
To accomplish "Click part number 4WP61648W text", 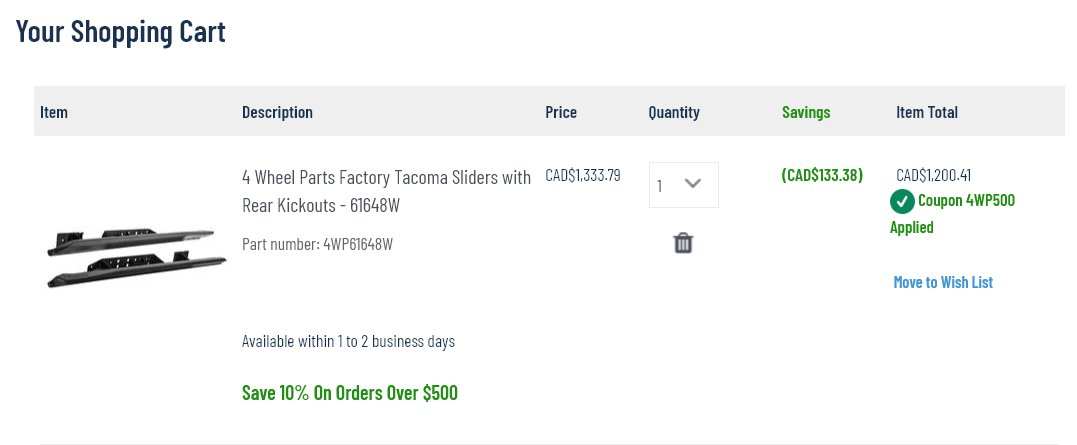I will (x=317, y=244).
